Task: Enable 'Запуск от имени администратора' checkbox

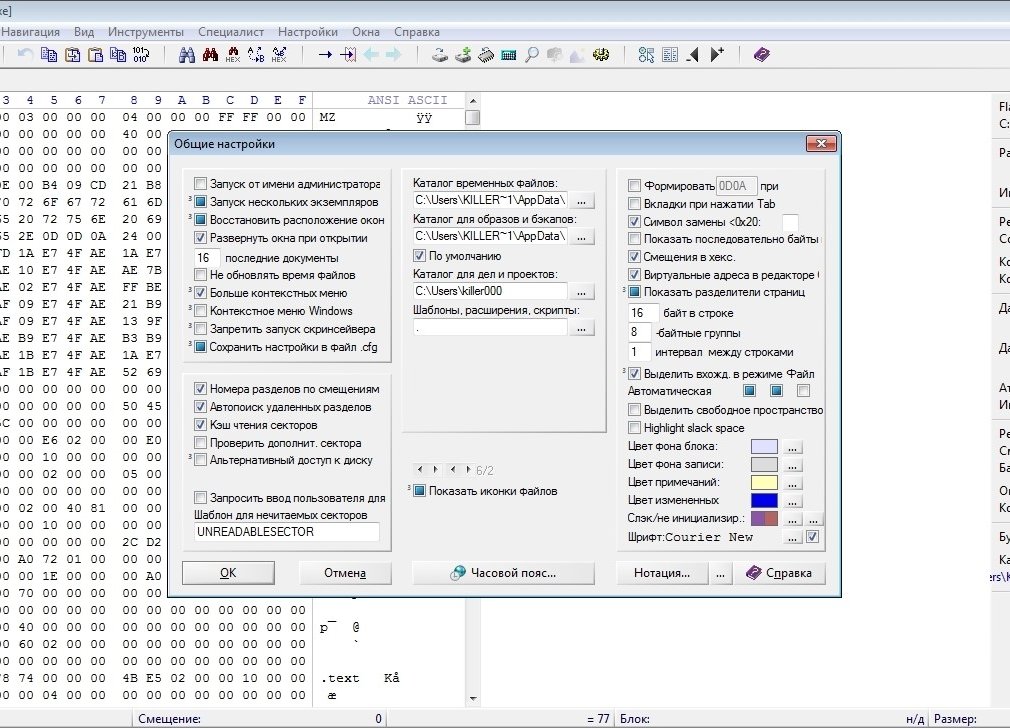Action: [x=200, y=184]
